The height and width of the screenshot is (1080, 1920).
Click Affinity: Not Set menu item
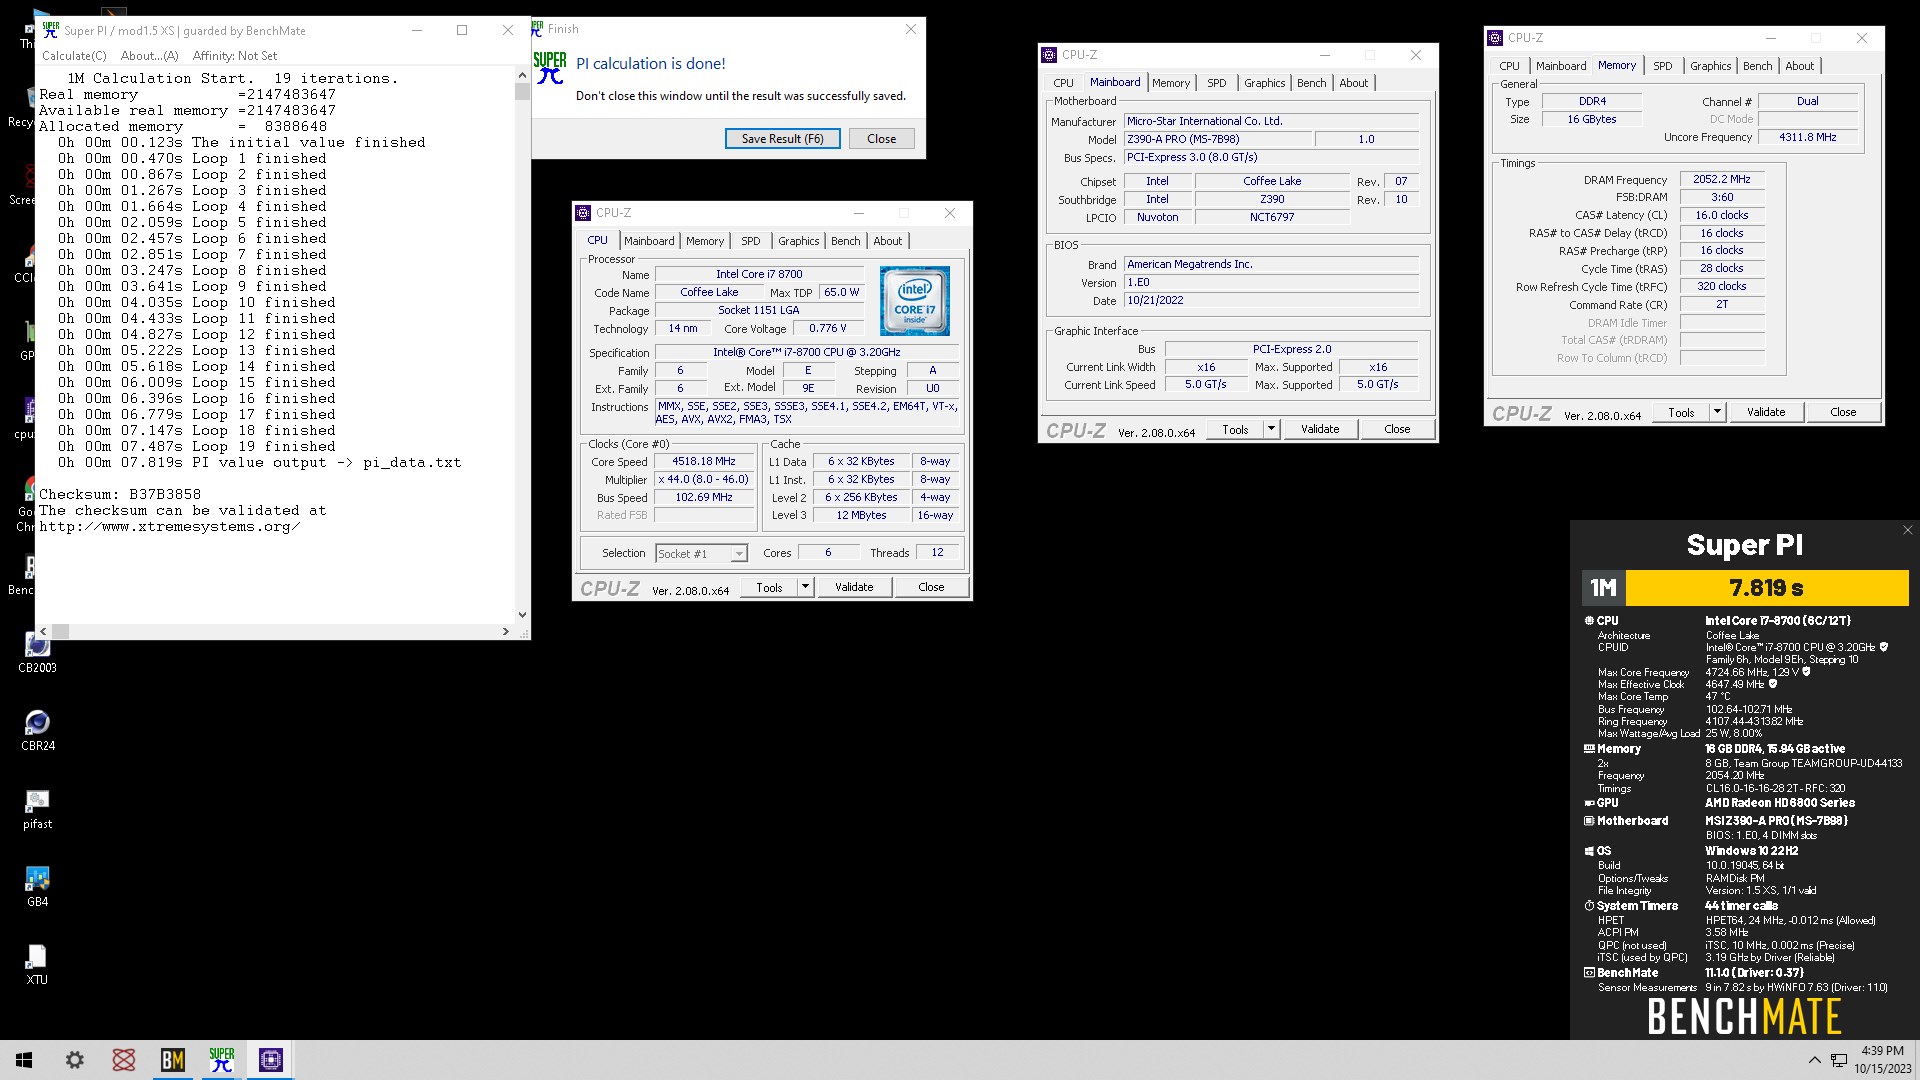coord(235,56)
